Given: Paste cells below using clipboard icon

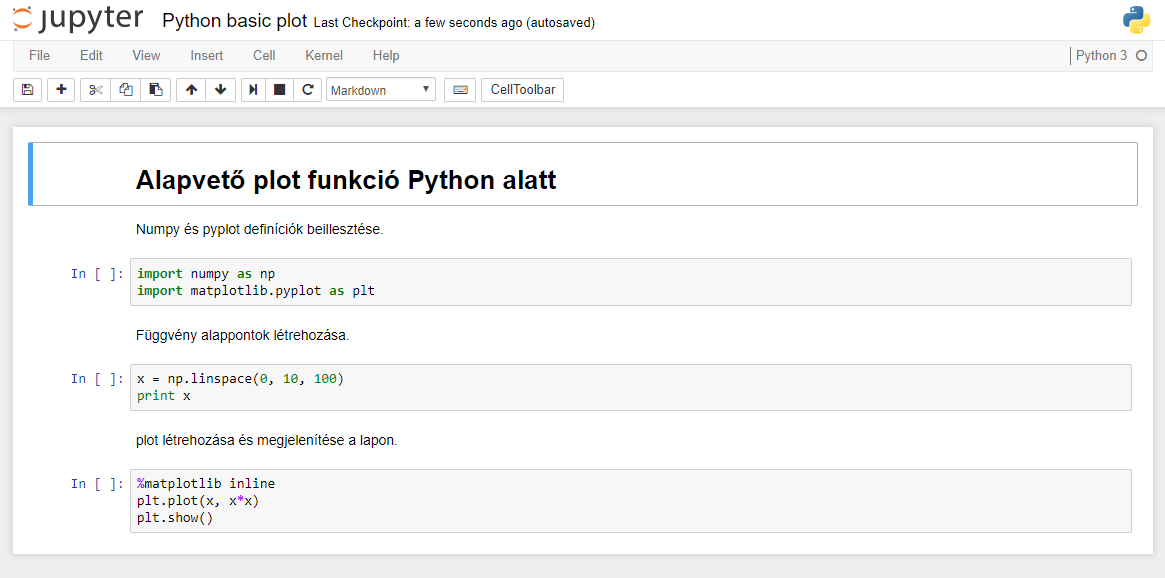Looking at the screenshot, I should tap(156, 90).
